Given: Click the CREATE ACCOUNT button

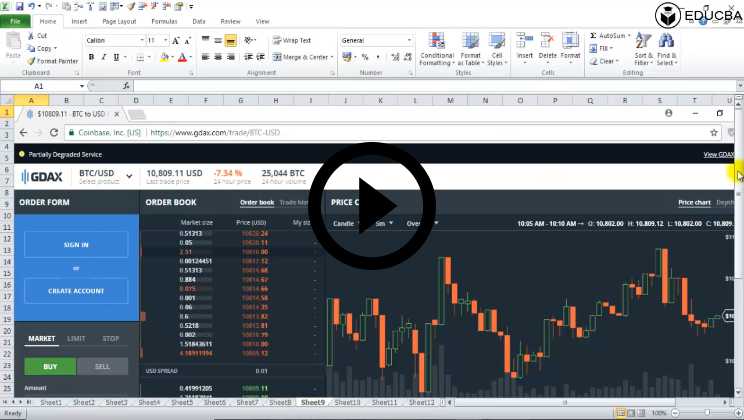Looking at the screenshot, I should coord(76,290).
